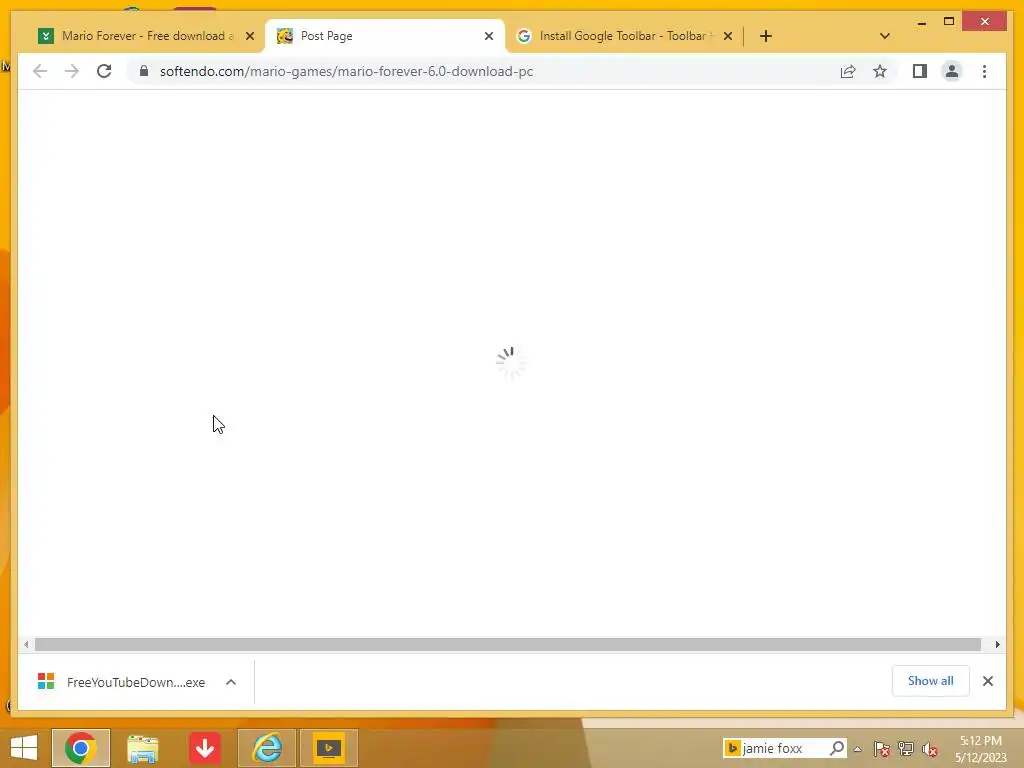Close the Install Google Toolbar tab

click(728, 36)
